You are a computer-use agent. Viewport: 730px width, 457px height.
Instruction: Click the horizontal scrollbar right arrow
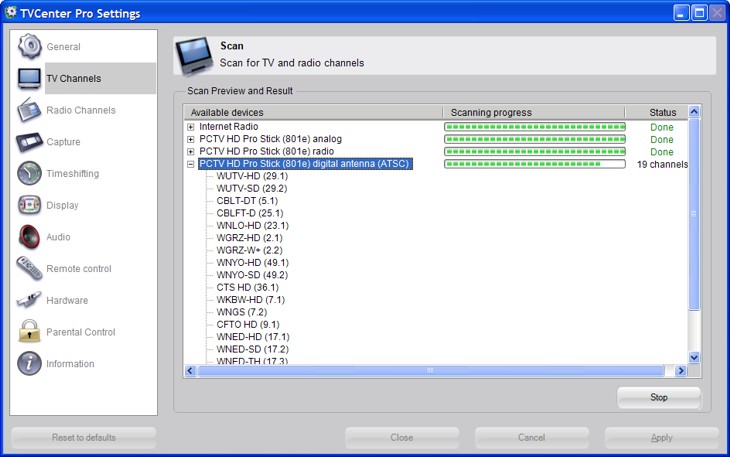pos(681,370)
